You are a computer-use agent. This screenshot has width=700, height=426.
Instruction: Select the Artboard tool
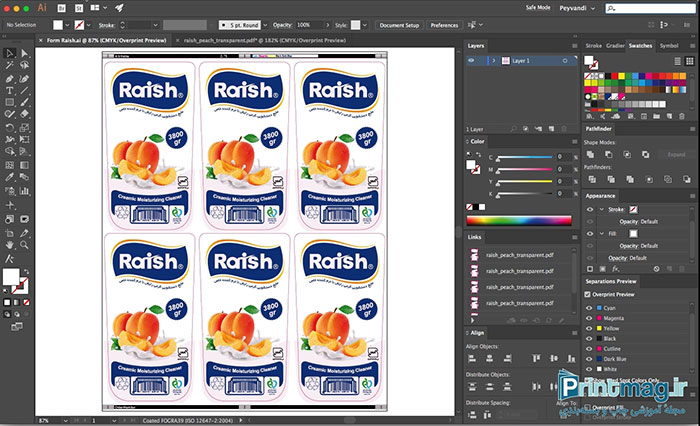(x=9, y=233)
